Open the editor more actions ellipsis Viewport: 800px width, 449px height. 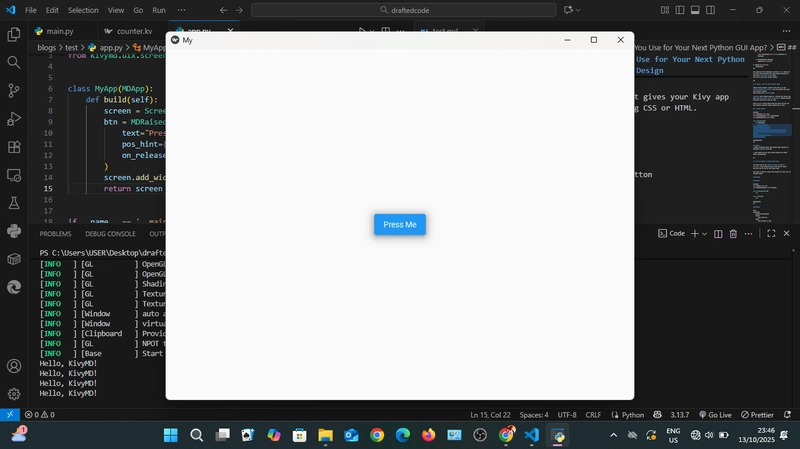click(x=786, y=31)
